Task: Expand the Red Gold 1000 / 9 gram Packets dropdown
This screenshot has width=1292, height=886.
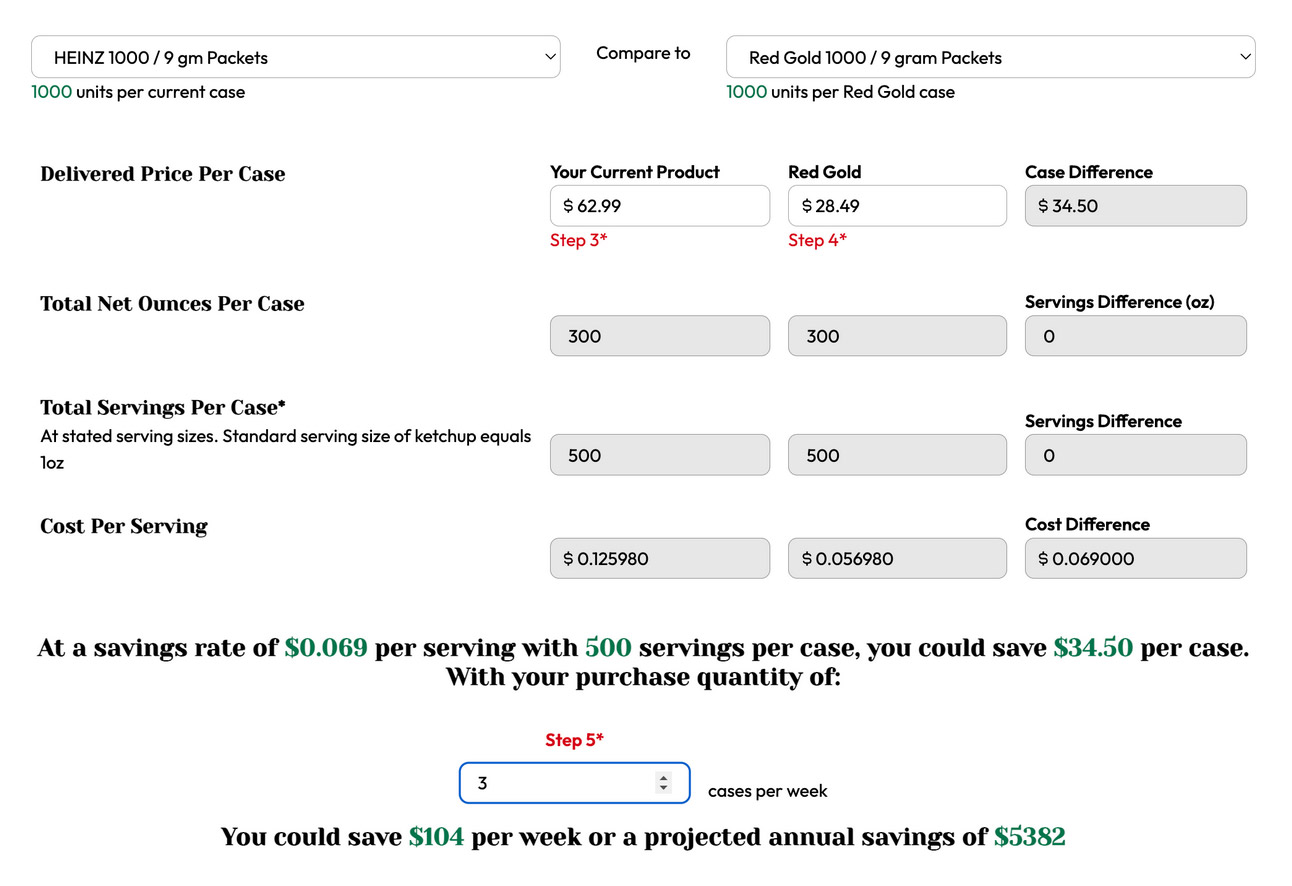Action: pos(990,57)
